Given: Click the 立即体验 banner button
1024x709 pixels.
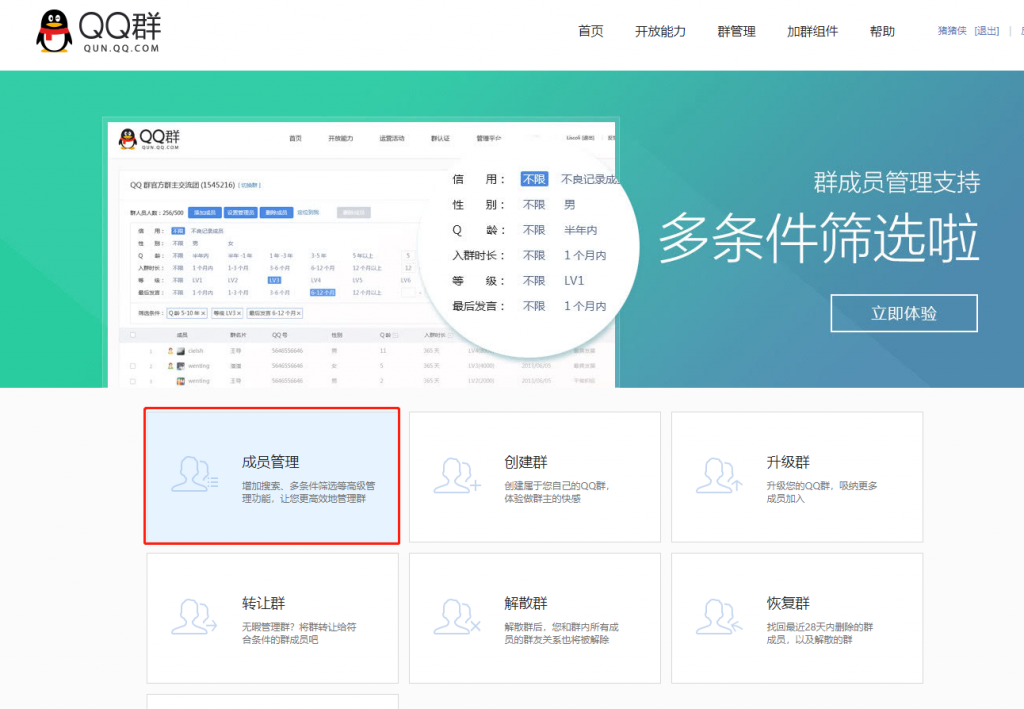Looking at the screenshot, I should coord(904,313).
